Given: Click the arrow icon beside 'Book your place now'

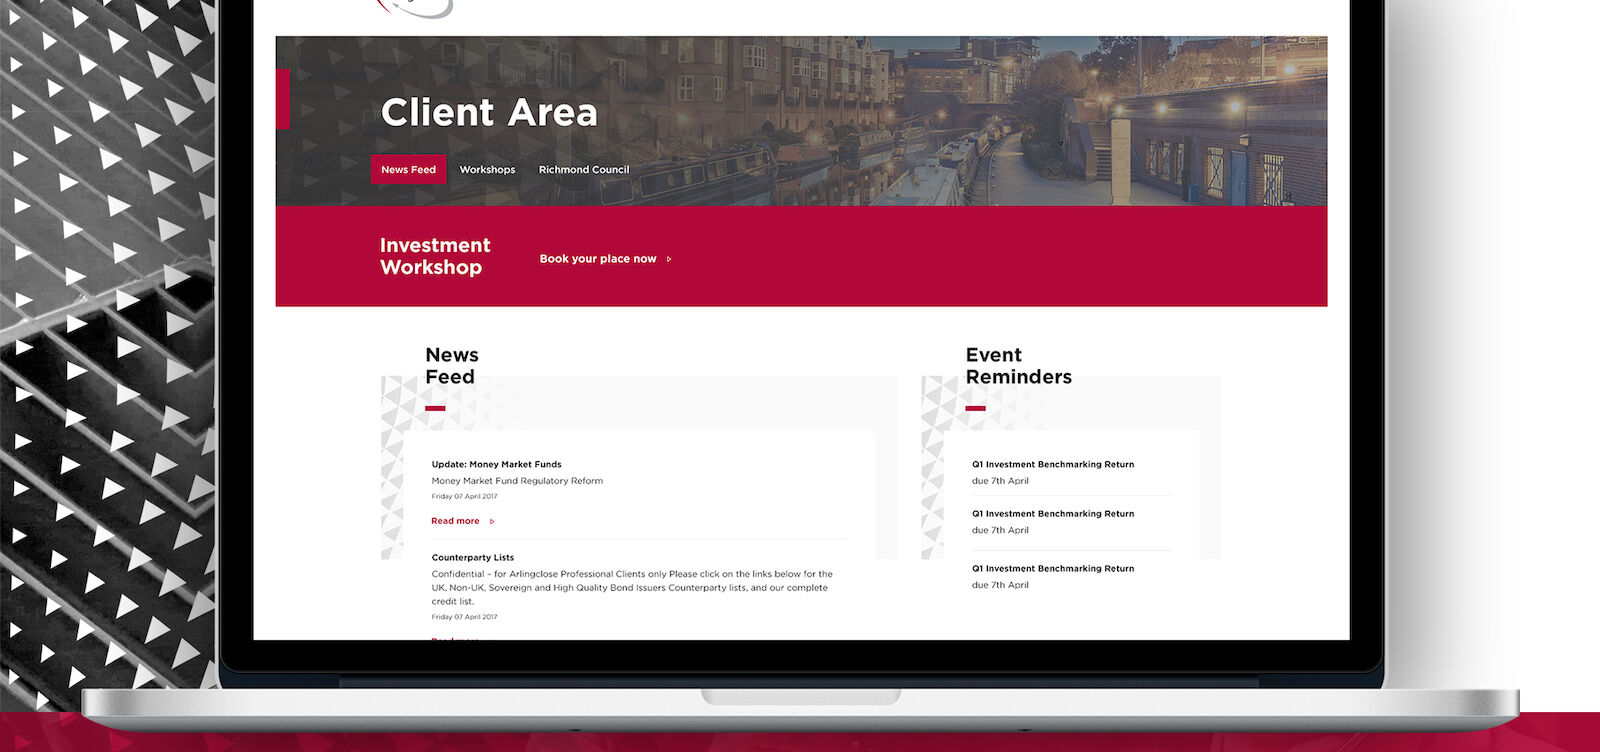Looking at the screenshot, I should coord(669,259).
